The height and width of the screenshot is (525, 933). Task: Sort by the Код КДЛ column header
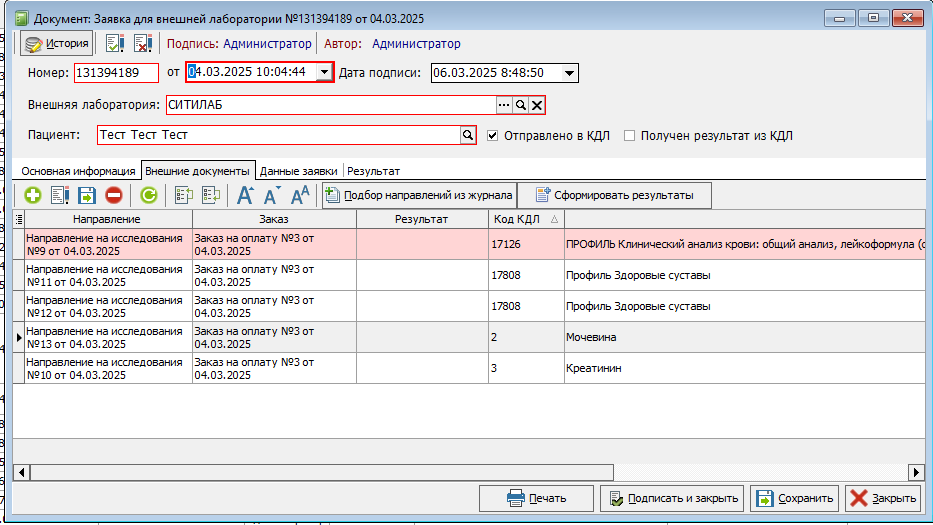(x=525, y=219)
